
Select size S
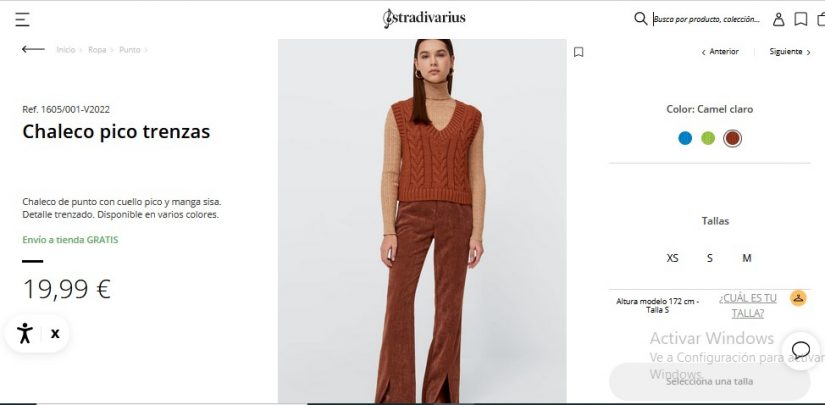pos(710,258)
